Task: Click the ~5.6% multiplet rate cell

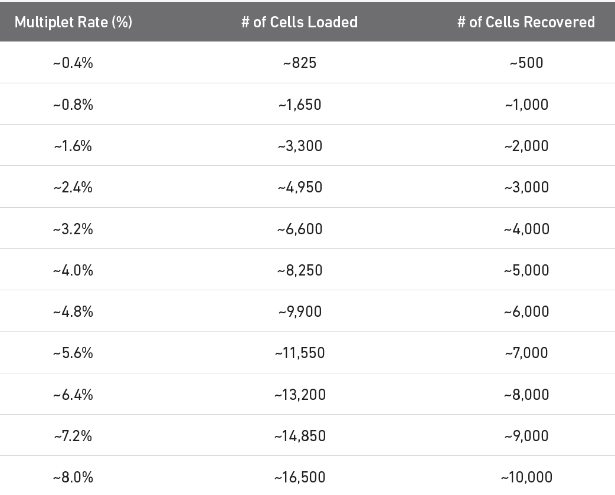Action: pyautogui.click(x=71, y=353)
